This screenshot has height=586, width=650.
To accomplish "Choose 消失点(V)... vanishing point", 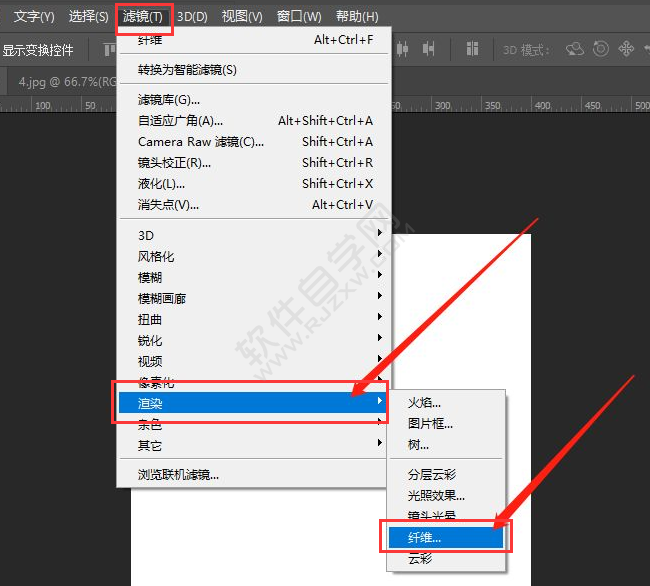I will point(254,205).
